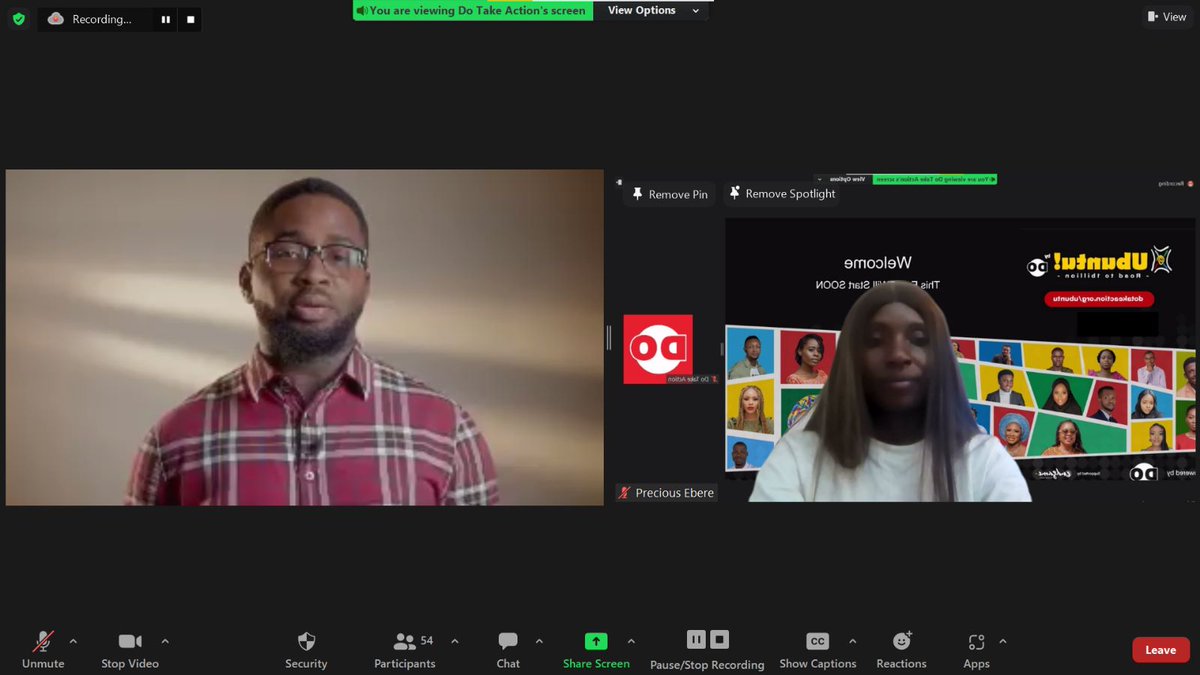Click the panel divider handle between videos
Viewport: 1200px width, 675px height.
pyautogui.click(x=608, y=337)
